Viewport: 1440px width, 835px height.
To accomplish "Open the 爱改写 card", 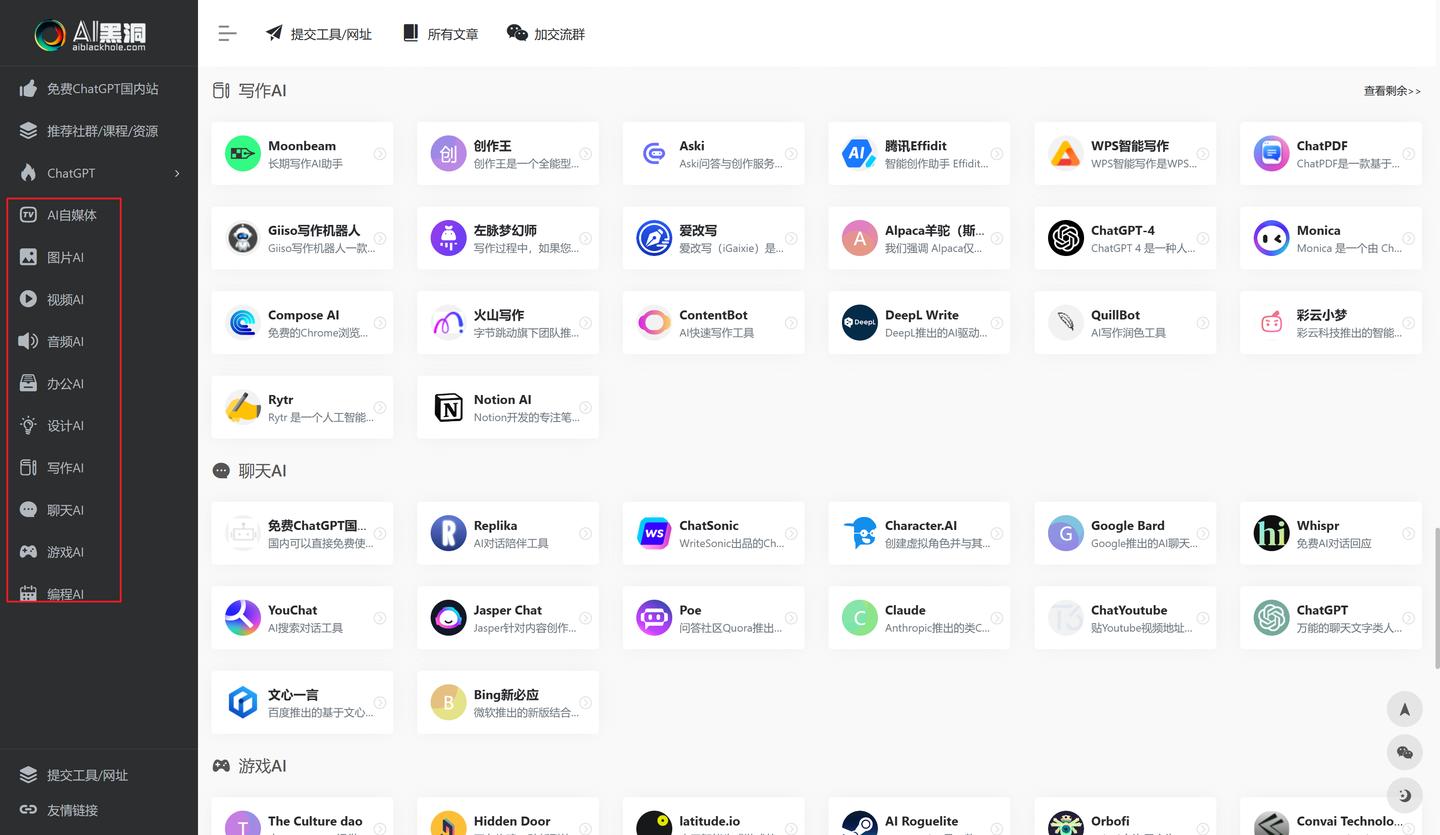I will 713,238.
